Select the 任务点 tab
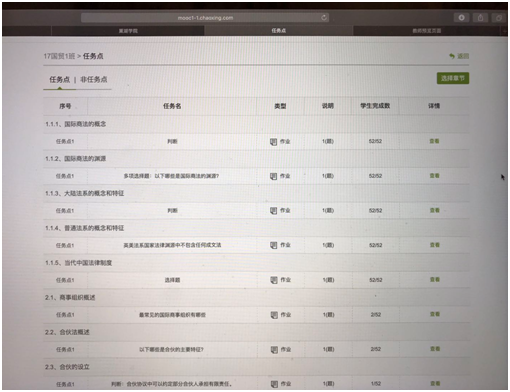This screenshot has width=510, height=392. [x=59, y=79]
